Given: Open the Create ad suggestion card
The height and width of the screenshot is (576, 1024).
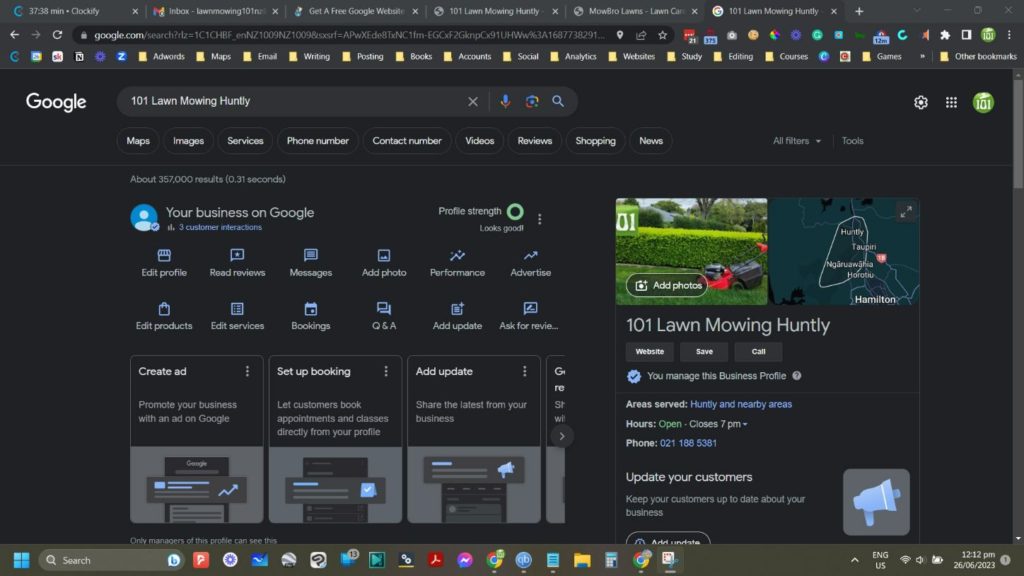Looking at the screenshot, I should click(x=197, y=439).
